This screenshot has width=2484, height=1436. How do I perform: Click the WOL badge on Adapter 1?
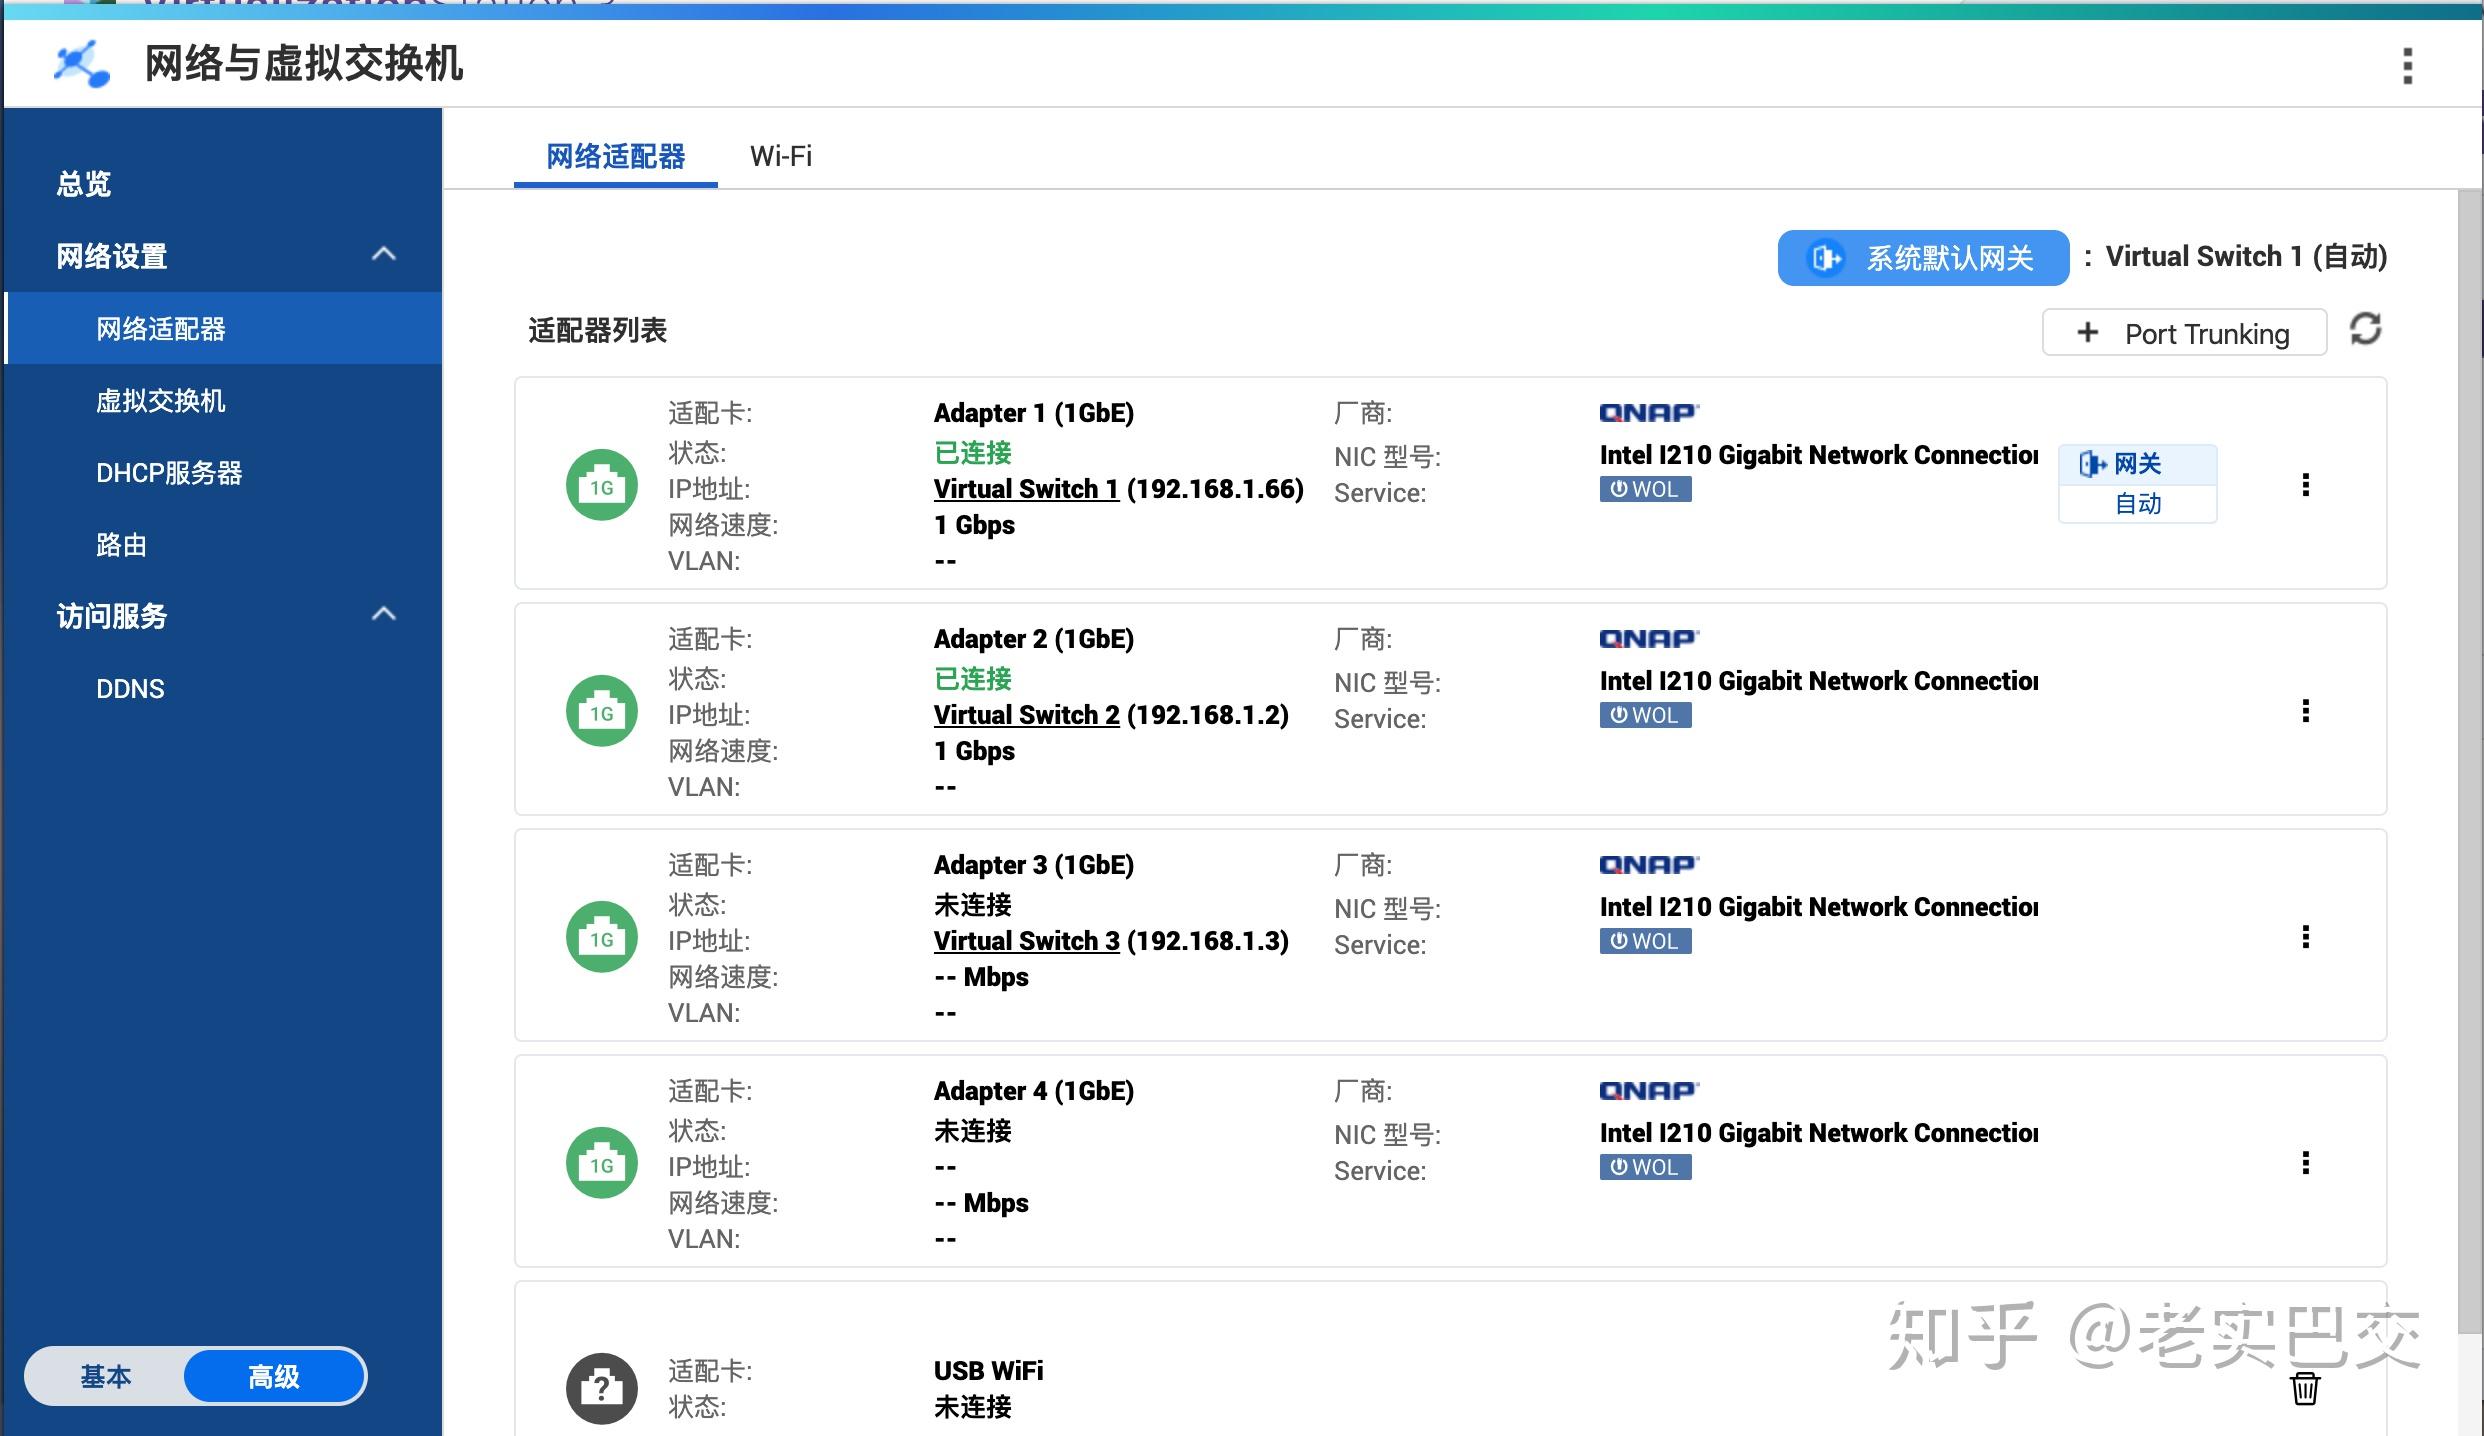click(x=1645, y=489)
